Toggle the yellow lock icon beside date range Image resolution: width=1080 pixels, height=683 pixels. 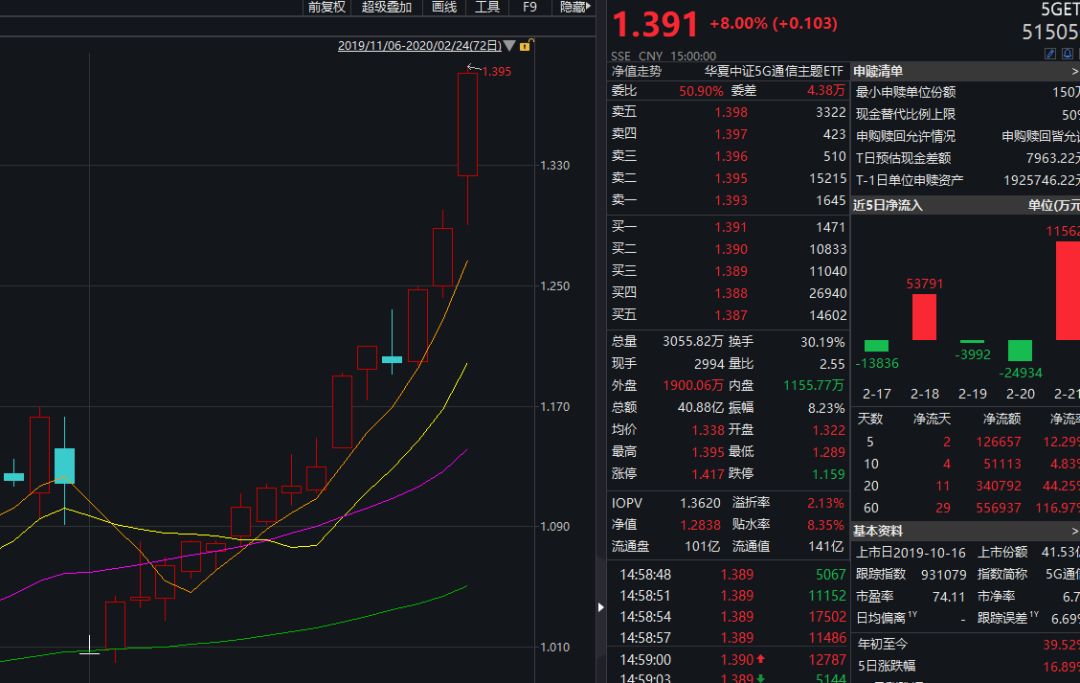[x=526, y=46]
